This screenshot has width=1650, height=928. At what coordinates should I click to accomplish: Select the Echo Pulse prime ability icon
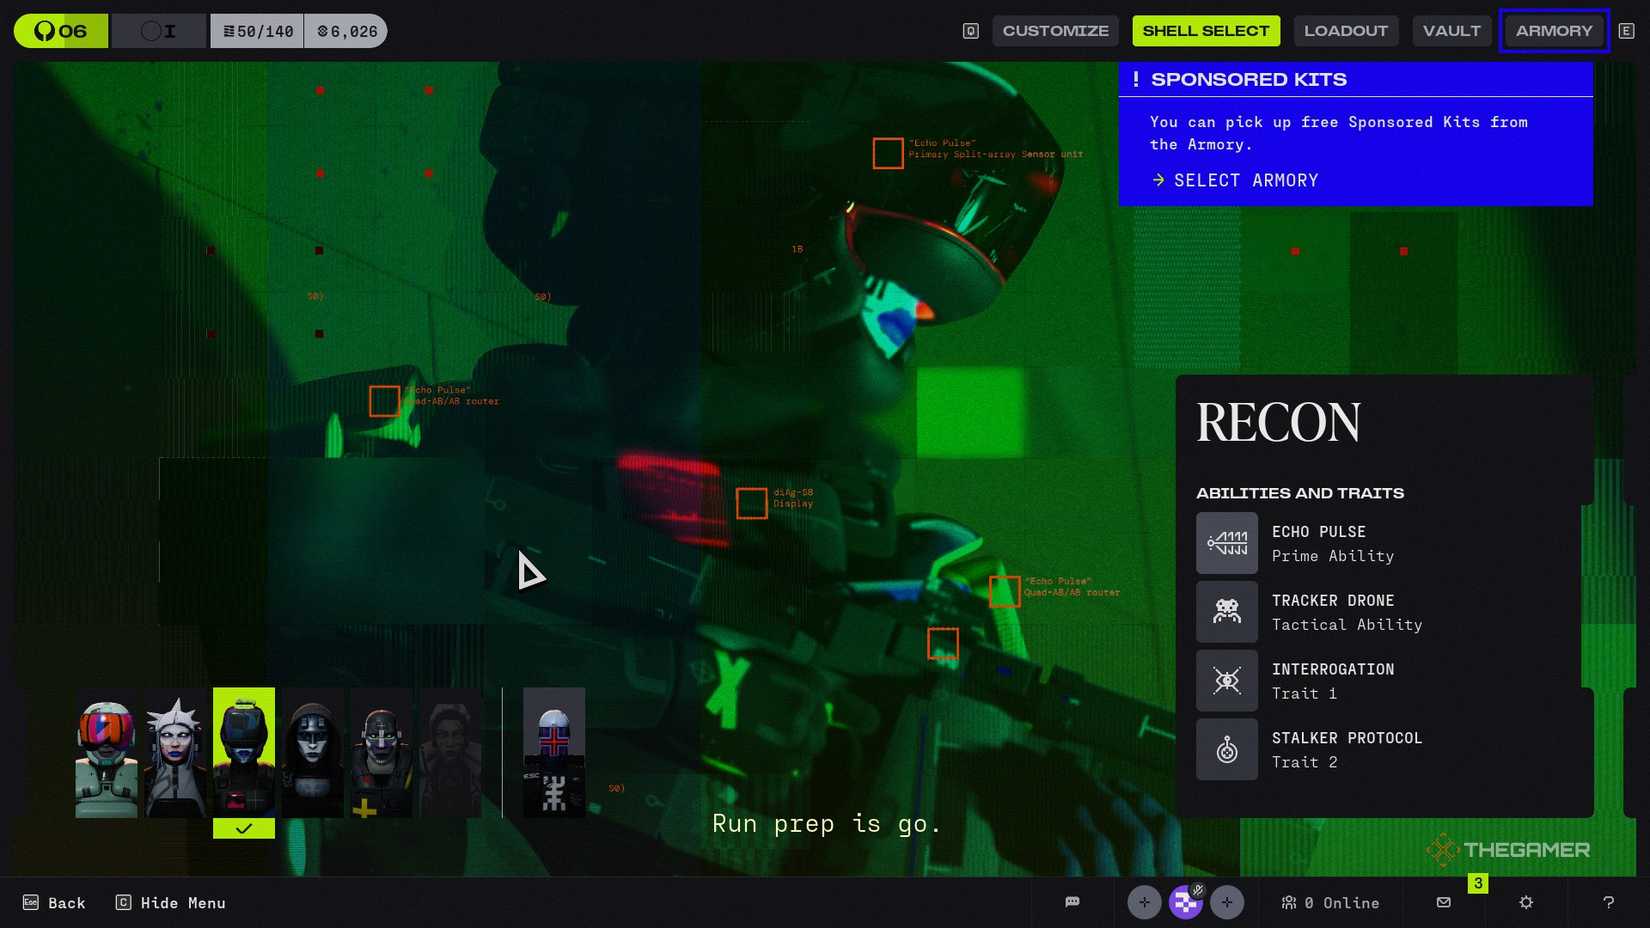tap(1227, 543)
